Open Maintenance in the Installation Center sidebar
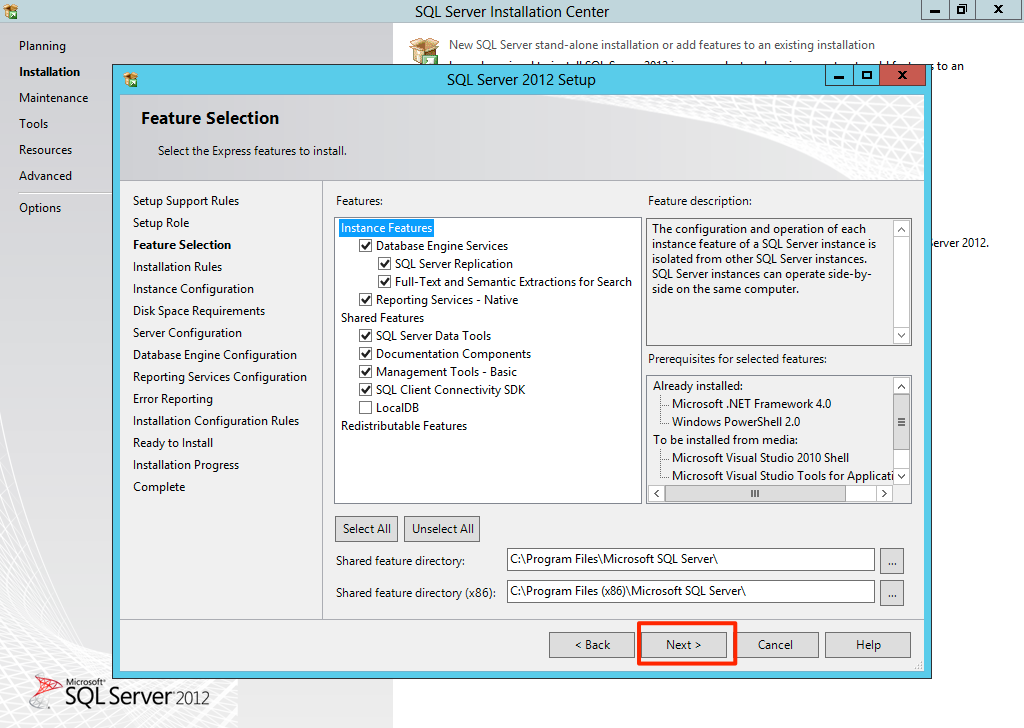 click(x=54, y=98)
